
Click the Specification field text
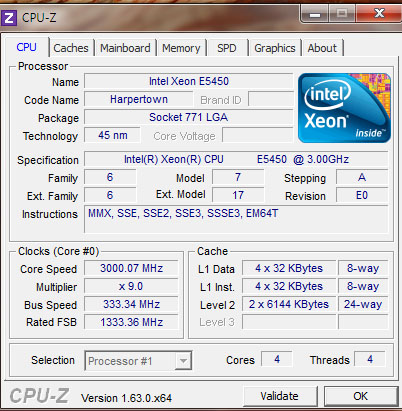coord(236,159)
